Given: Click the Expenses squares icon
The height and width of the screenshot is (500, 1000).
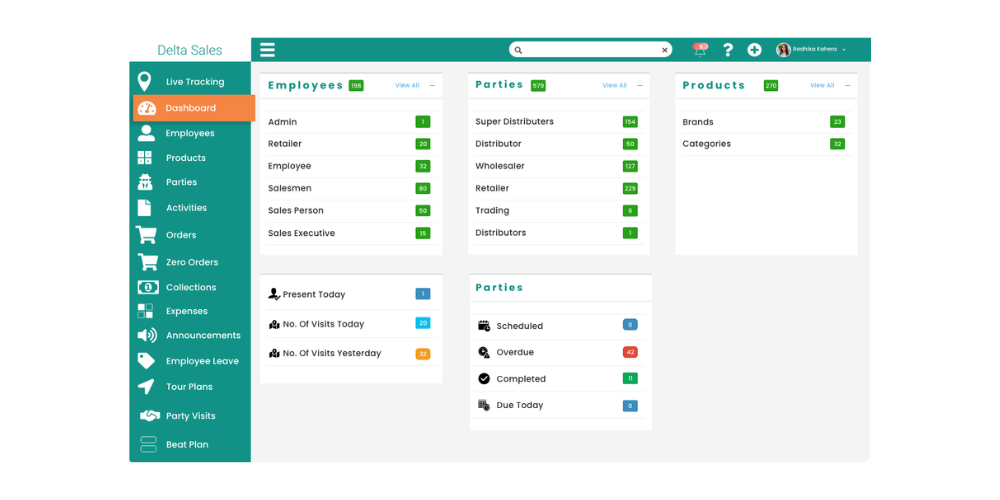Looking at the screenshot, I should [145, 311].
